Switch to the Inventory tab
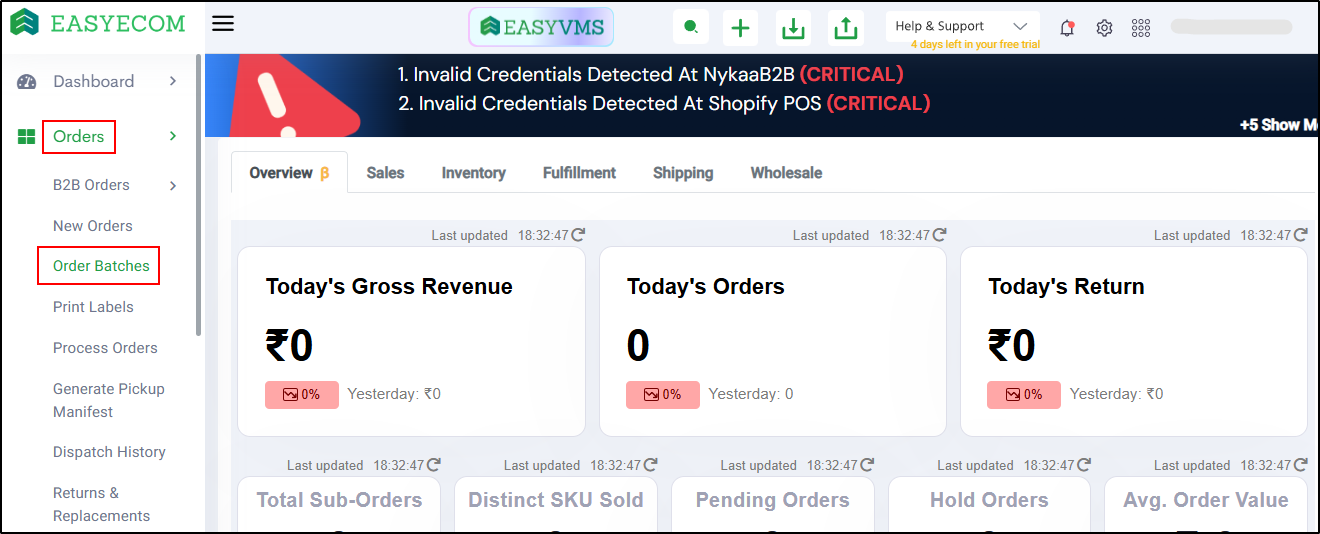The height and width of the screenshot is (534, 1320). coord(474,173)
